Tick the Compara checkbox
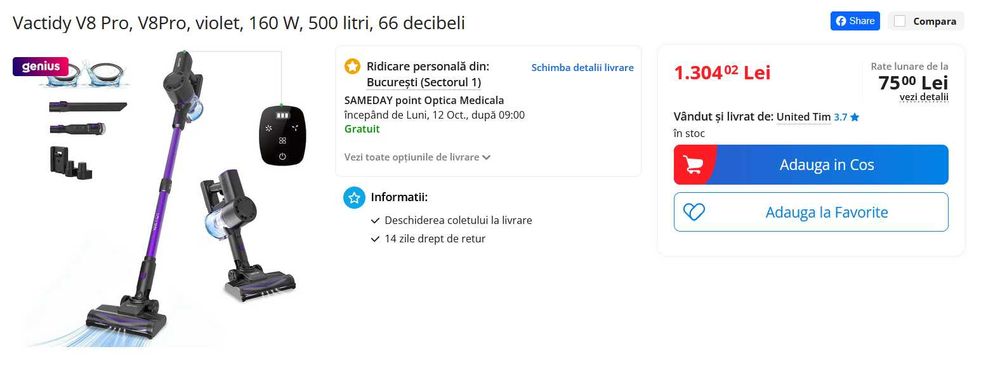 899,21
